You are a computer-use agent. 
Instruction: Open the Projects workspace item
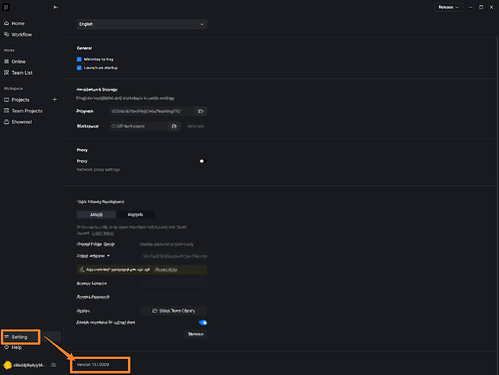click(20, 100)
